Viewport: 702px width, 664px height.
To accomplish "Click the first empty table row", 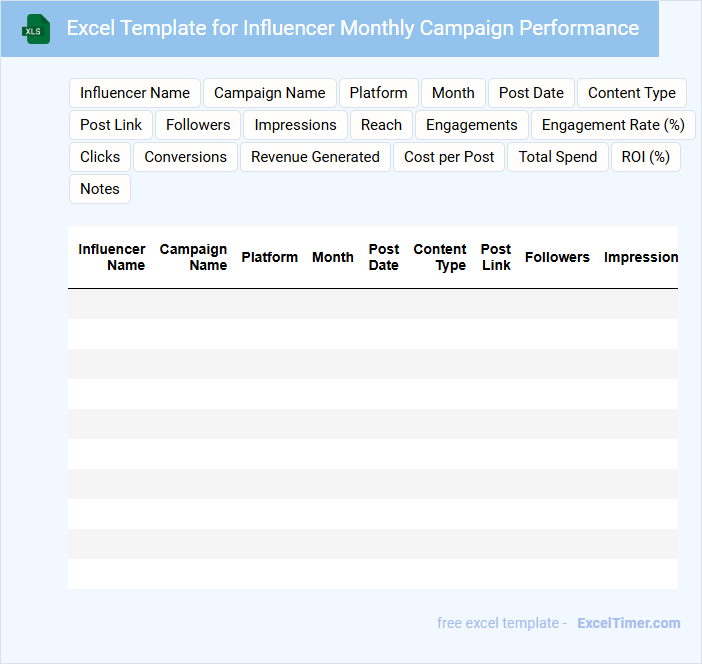I will point(372,304).
